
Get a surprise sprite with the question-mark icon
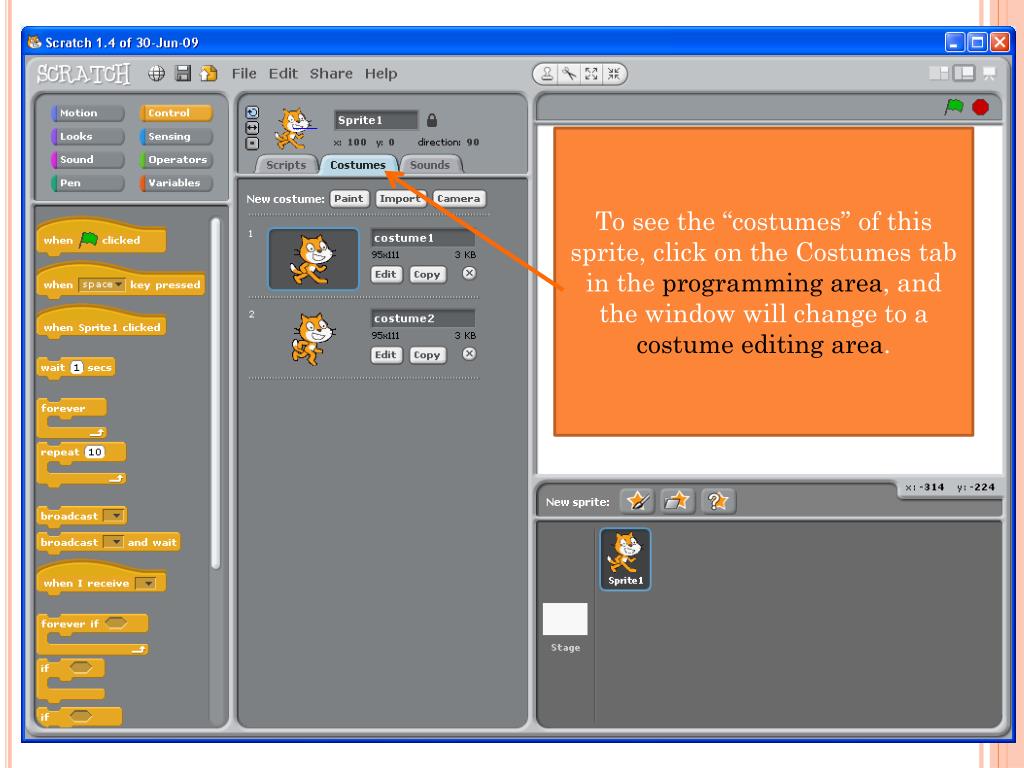click(x=718, y=501)
